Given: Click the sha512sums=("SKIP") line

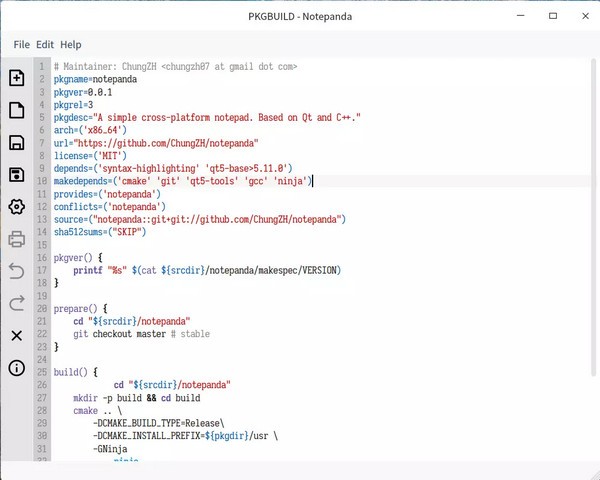Looking at the screenshot, I should point(100,232).
